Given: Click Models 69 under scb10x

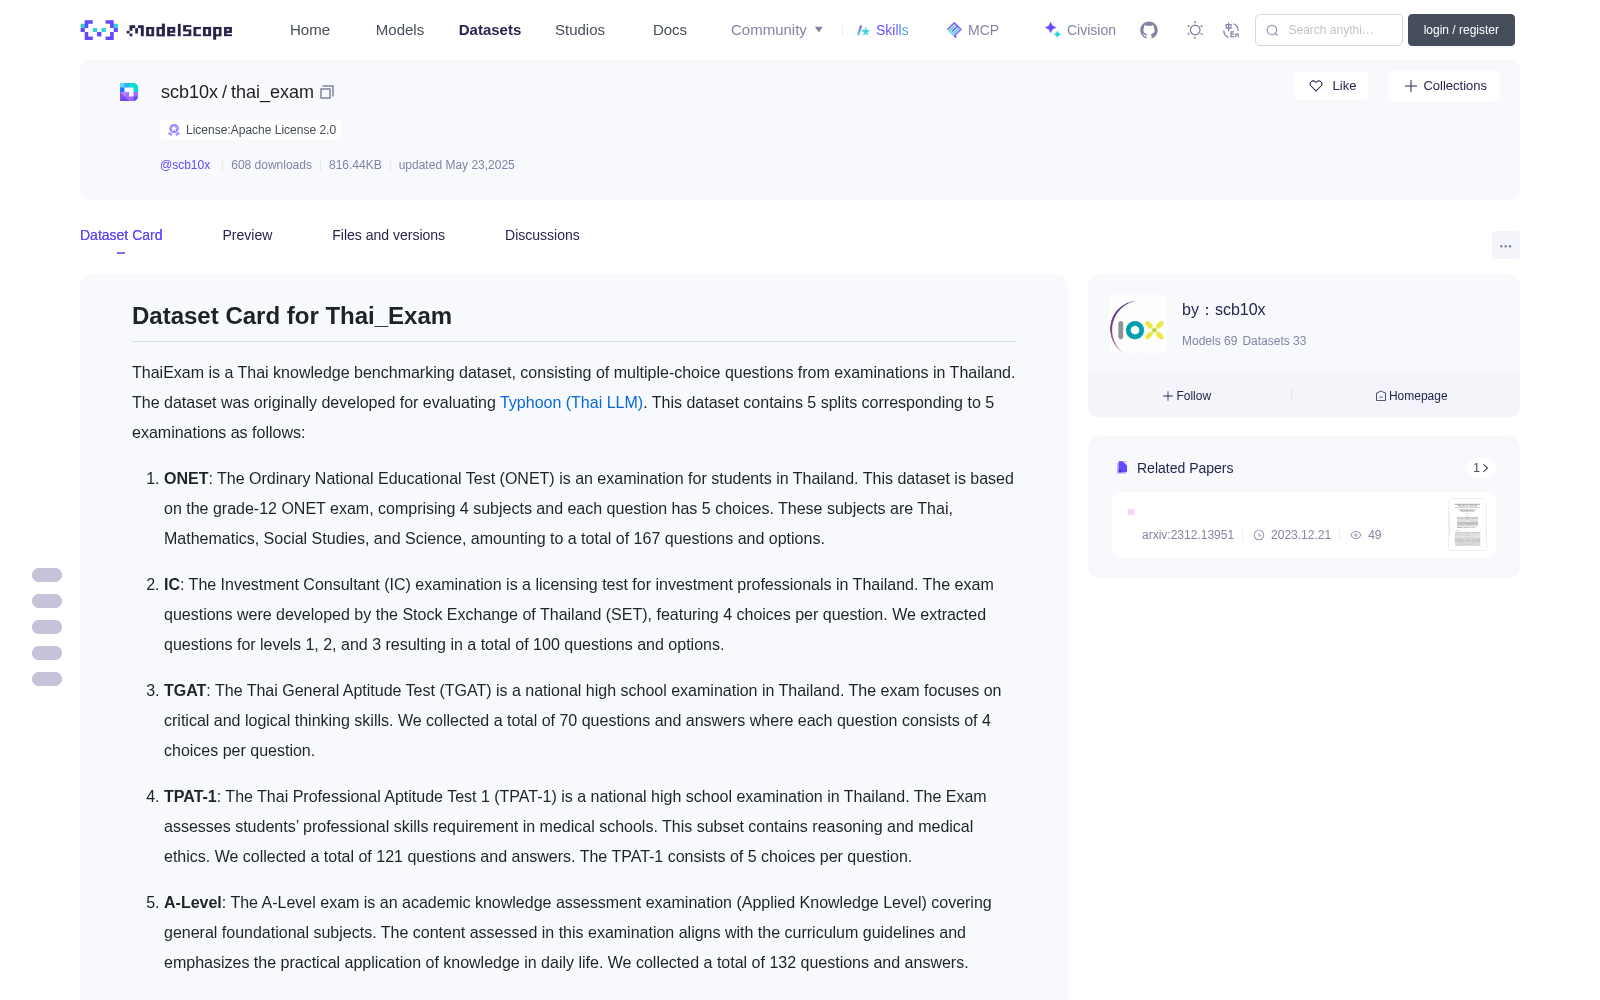Looking at the screenshot, I should (x=1209, y=341).
